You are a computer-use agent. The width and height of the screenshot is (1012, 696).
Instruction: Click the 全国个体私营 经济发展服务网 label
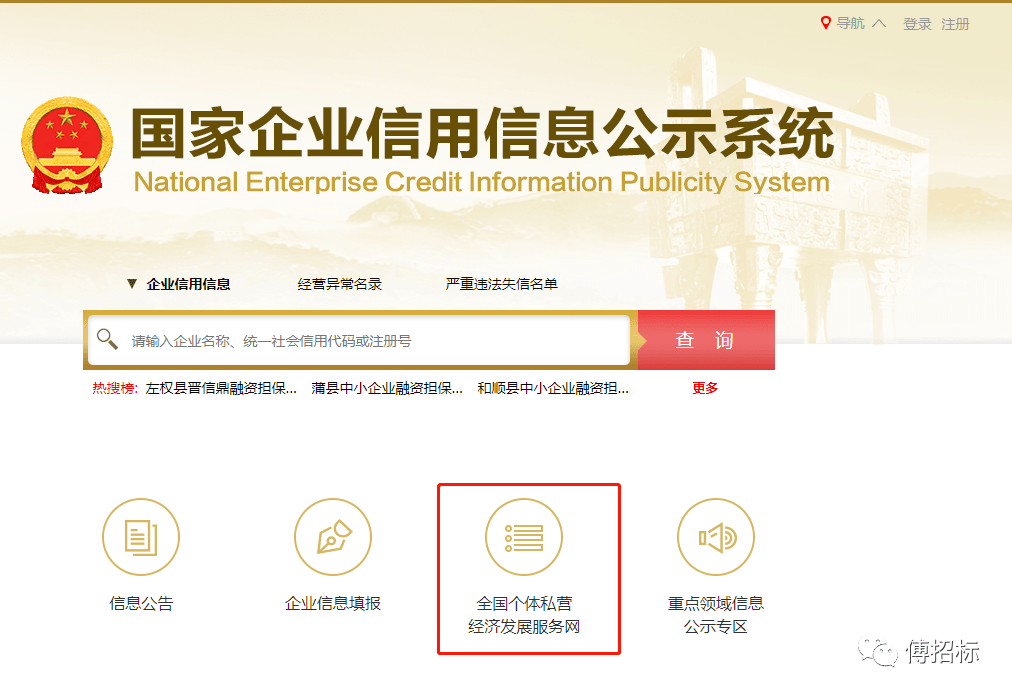click(524, 615)
